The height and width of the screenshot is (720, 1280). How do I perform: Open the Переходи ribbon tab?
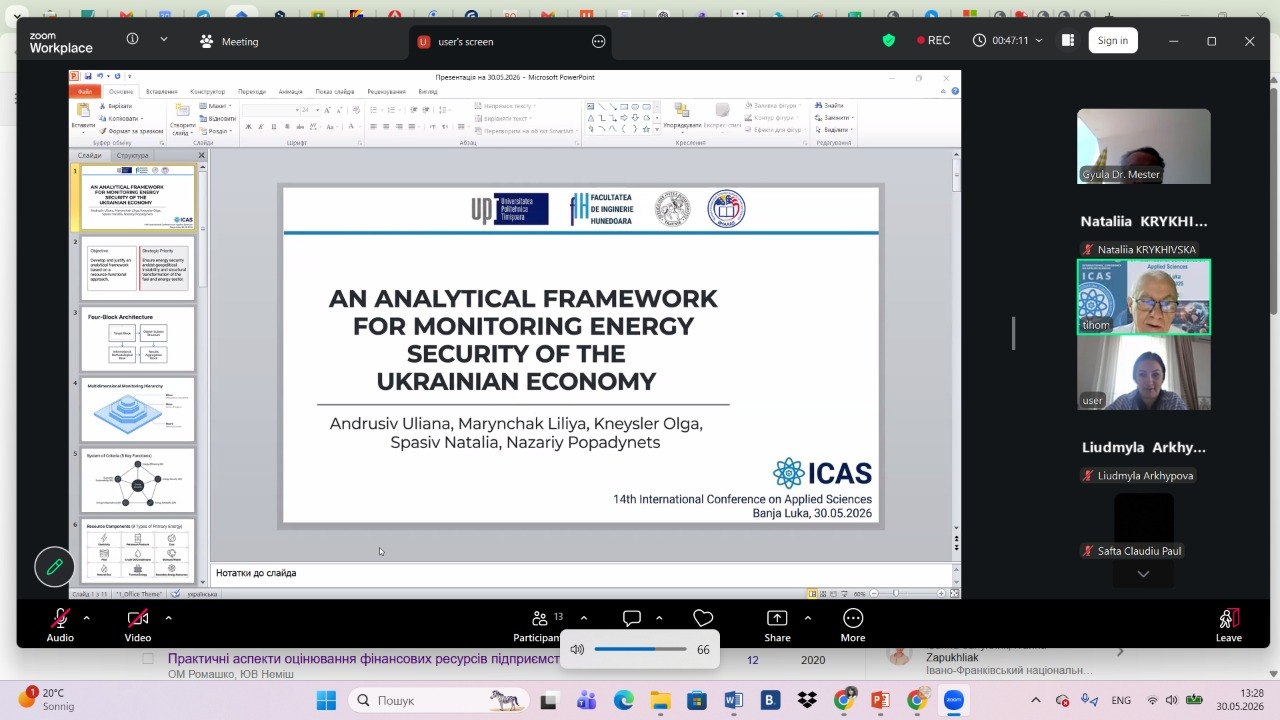point(252,91)
